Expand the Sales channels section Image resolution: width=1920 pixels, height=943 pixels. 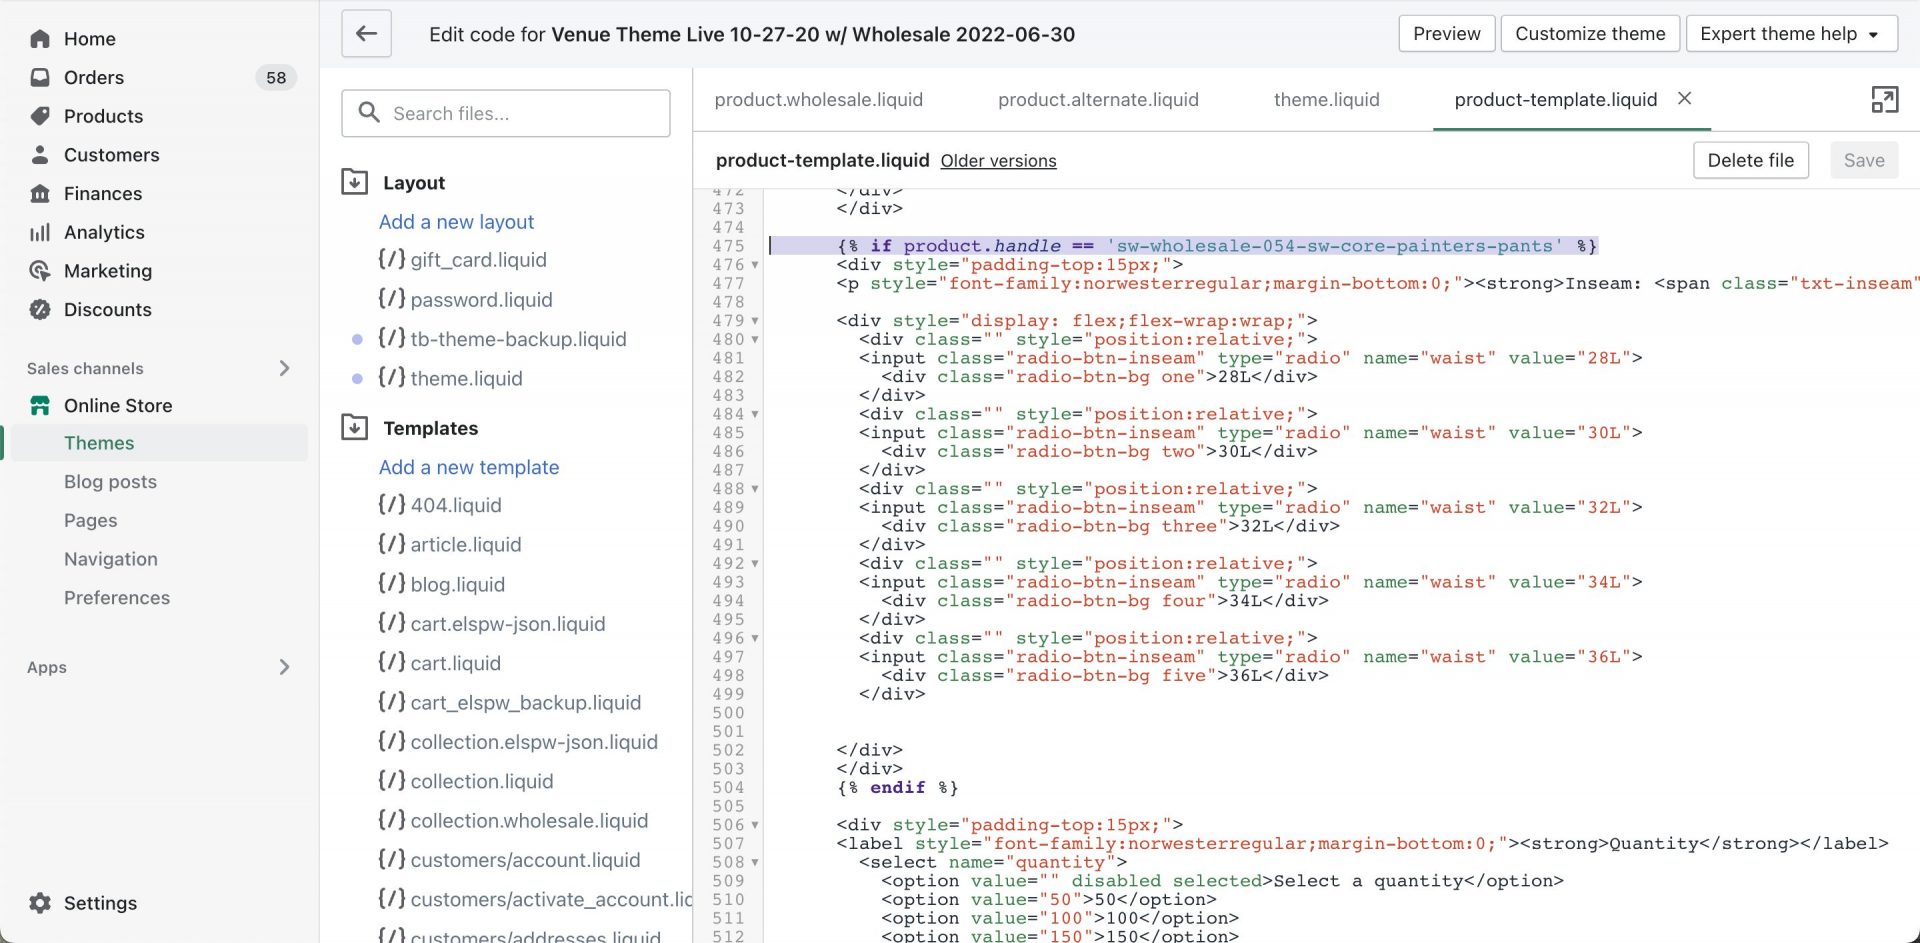pyautogui.click(x=284, y=368)
